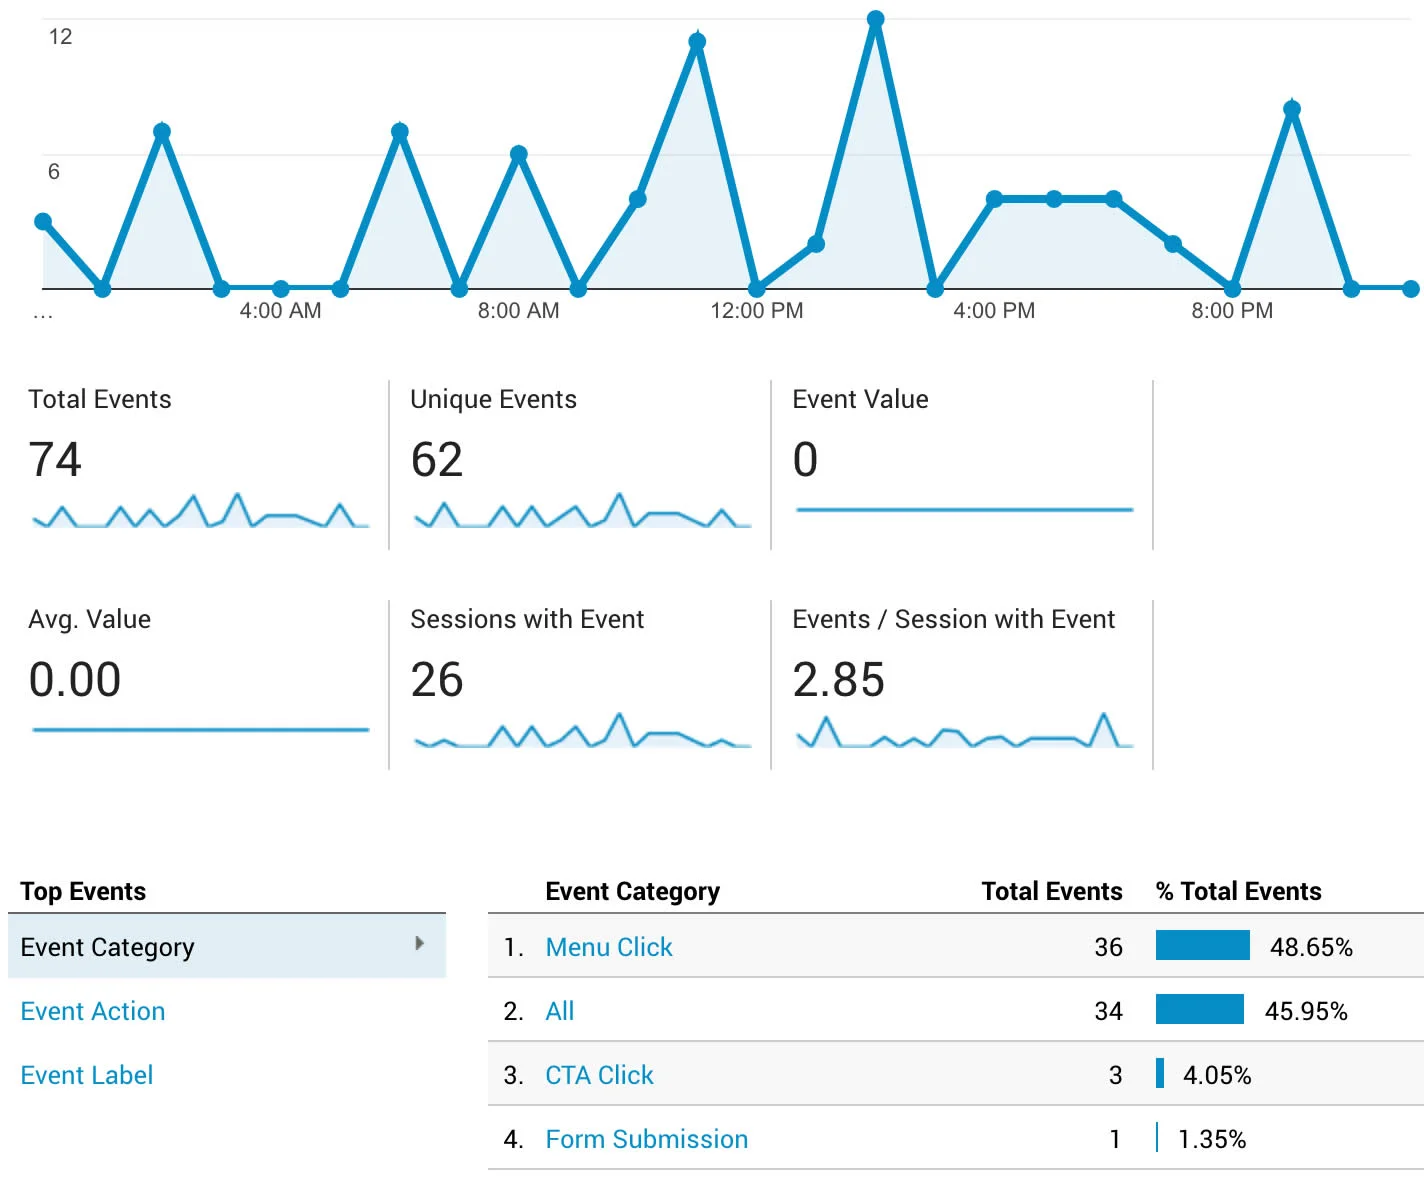Open the All event category link

(x=559, y=1011)
